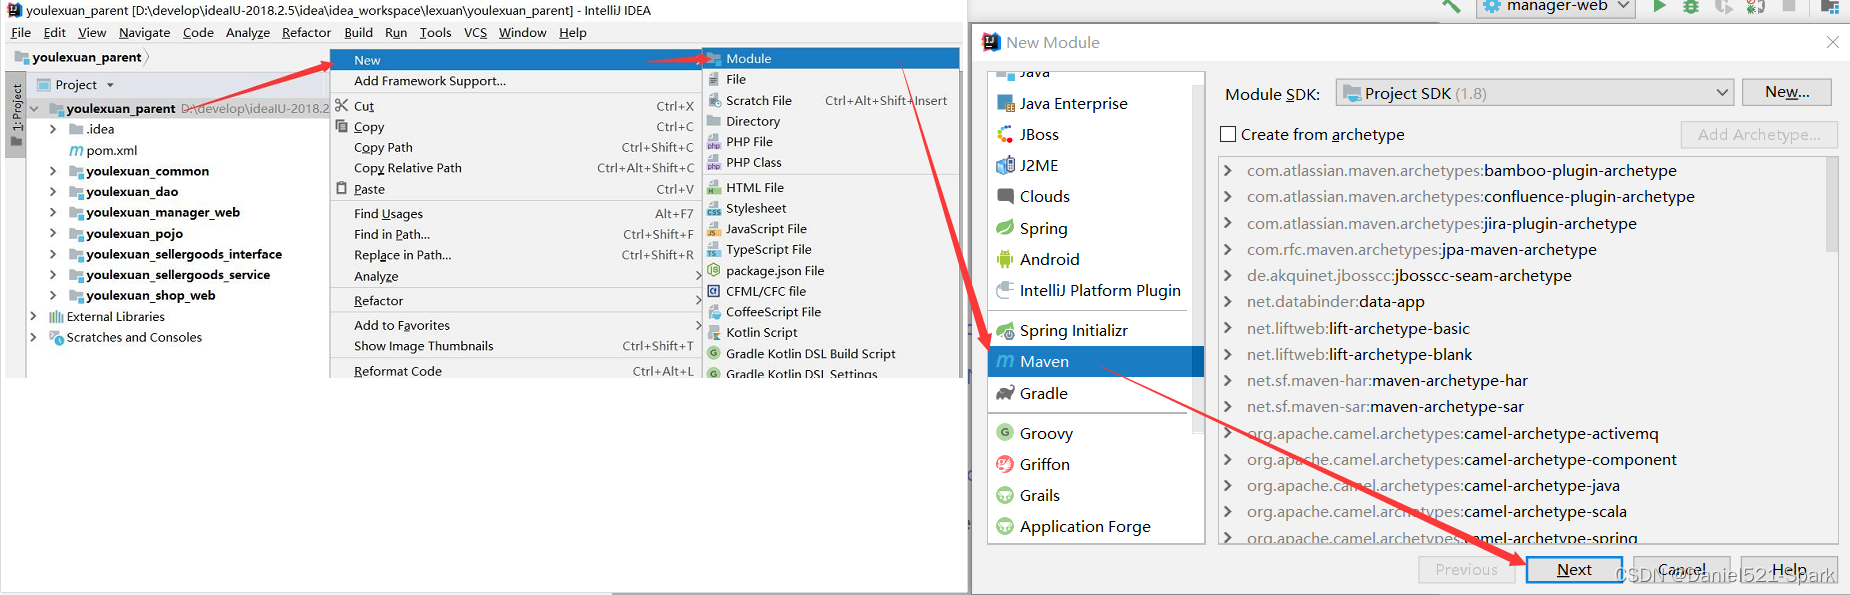Click the Copy icon in context menu
This screenshot has width=1850, height=595.
click(x=342, y=126)
